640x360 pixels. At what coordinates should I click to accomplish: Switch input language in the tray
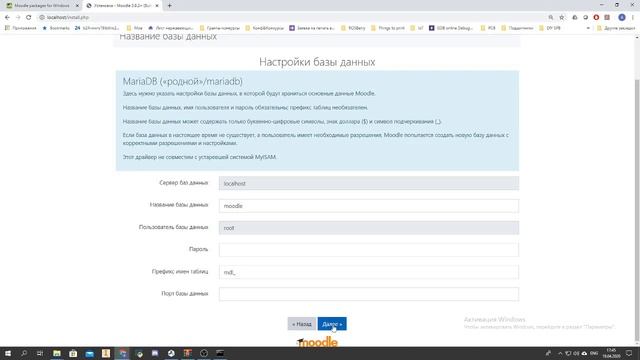[594, 353]
